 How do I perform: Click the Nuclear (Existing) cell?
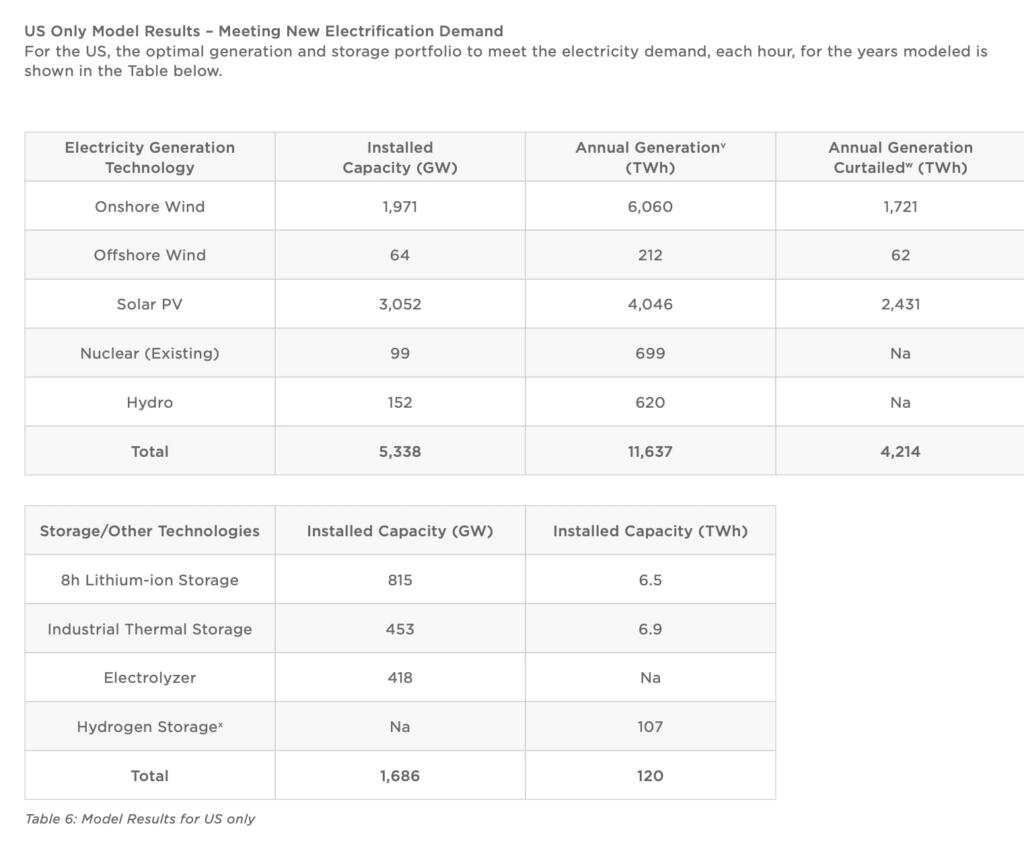tap(150, 353)
